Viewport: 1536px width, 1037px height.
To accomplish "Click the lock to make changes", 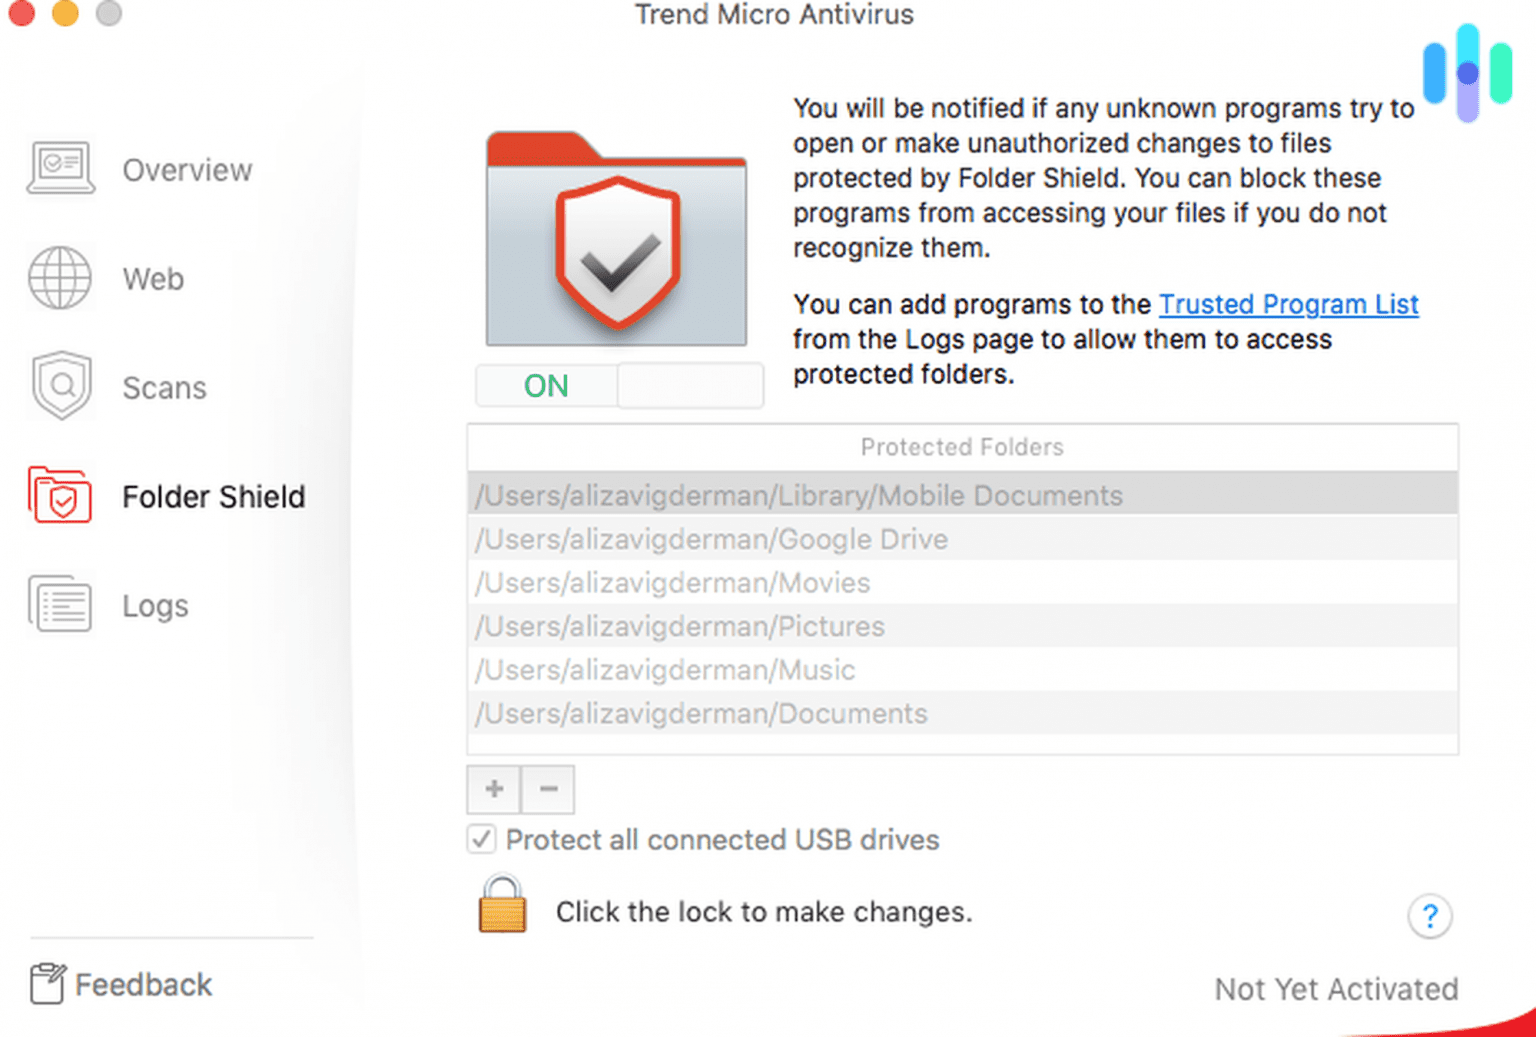I will tap(502, 908).
